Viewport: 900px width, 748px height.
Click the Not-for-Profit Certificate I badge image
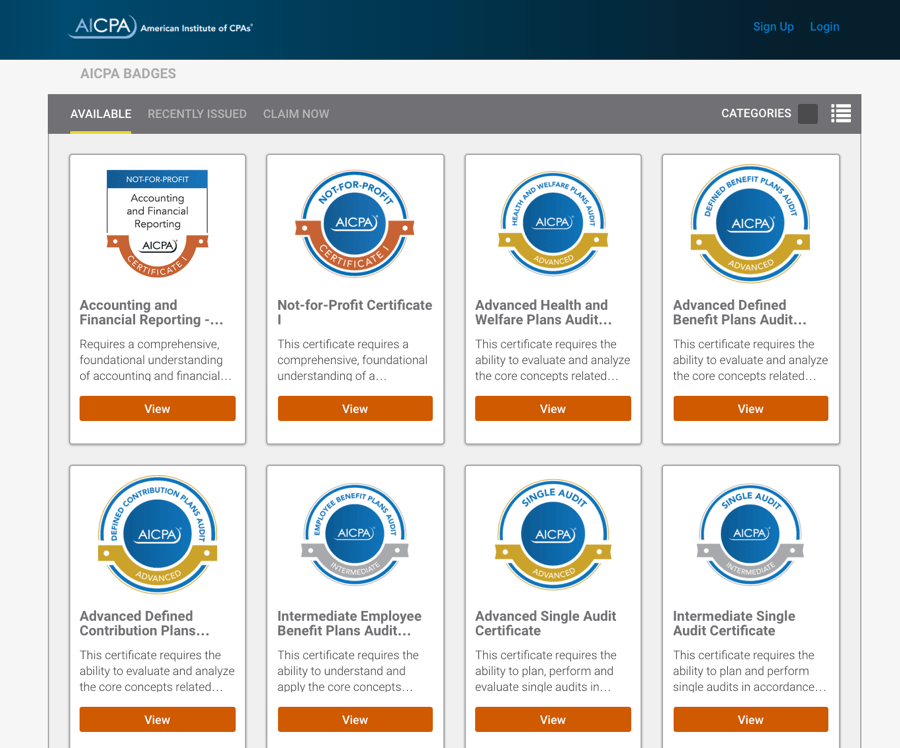(355, 223)
